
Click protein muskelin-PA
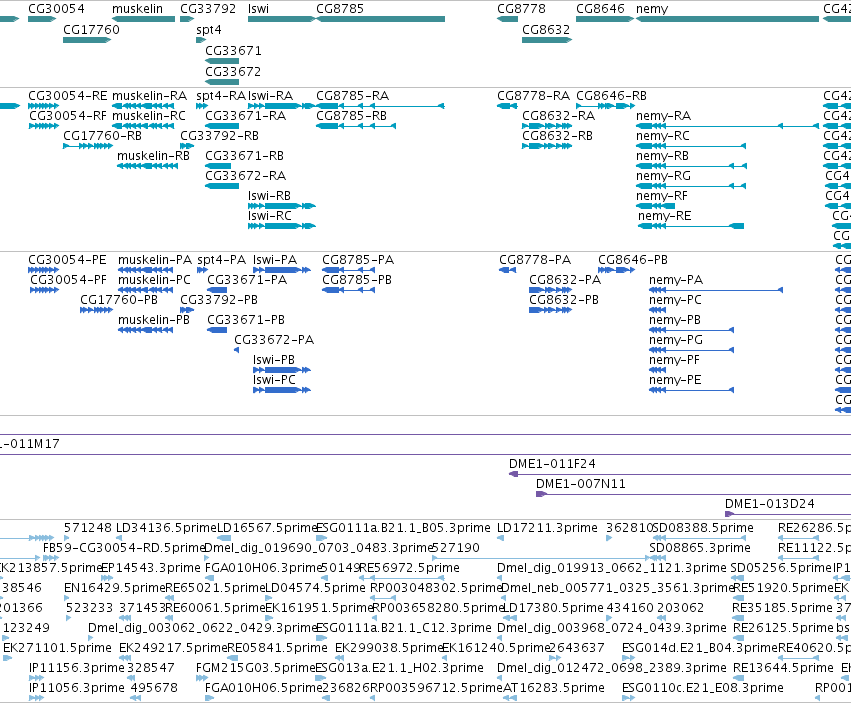coord(145,270)
